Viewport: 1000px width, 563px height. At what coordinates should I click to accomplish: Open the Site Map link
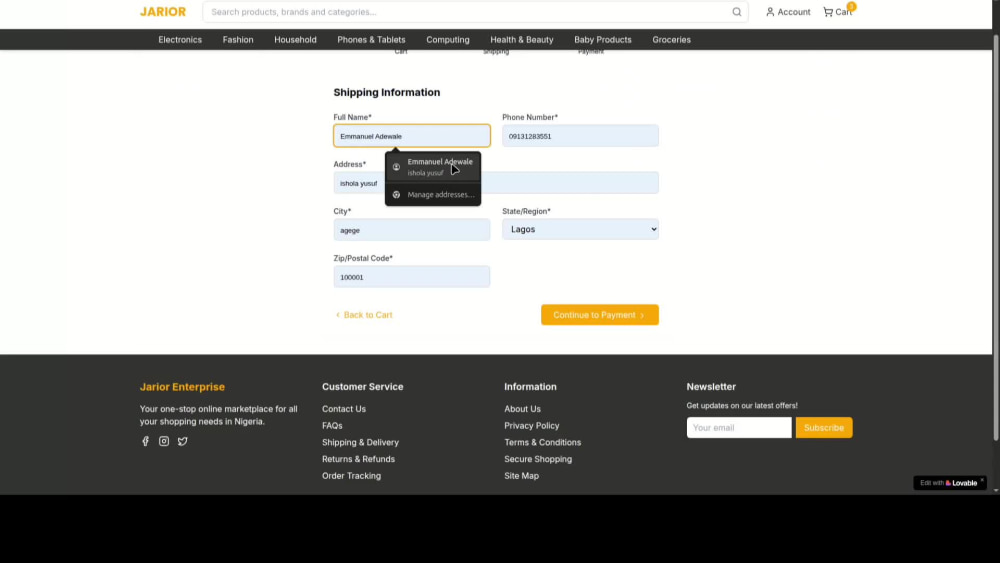[522, 476]
